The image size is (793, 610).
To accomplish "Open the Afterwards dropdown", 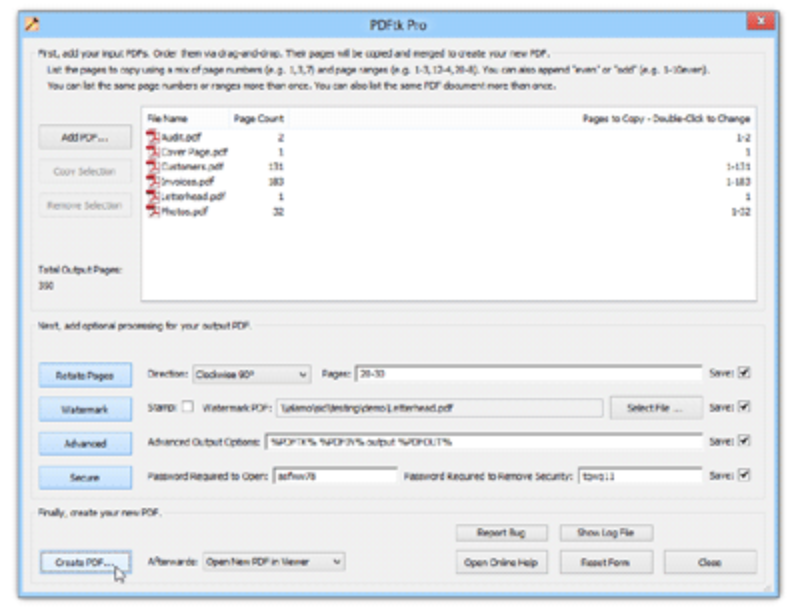I will (x=274, y=562).
